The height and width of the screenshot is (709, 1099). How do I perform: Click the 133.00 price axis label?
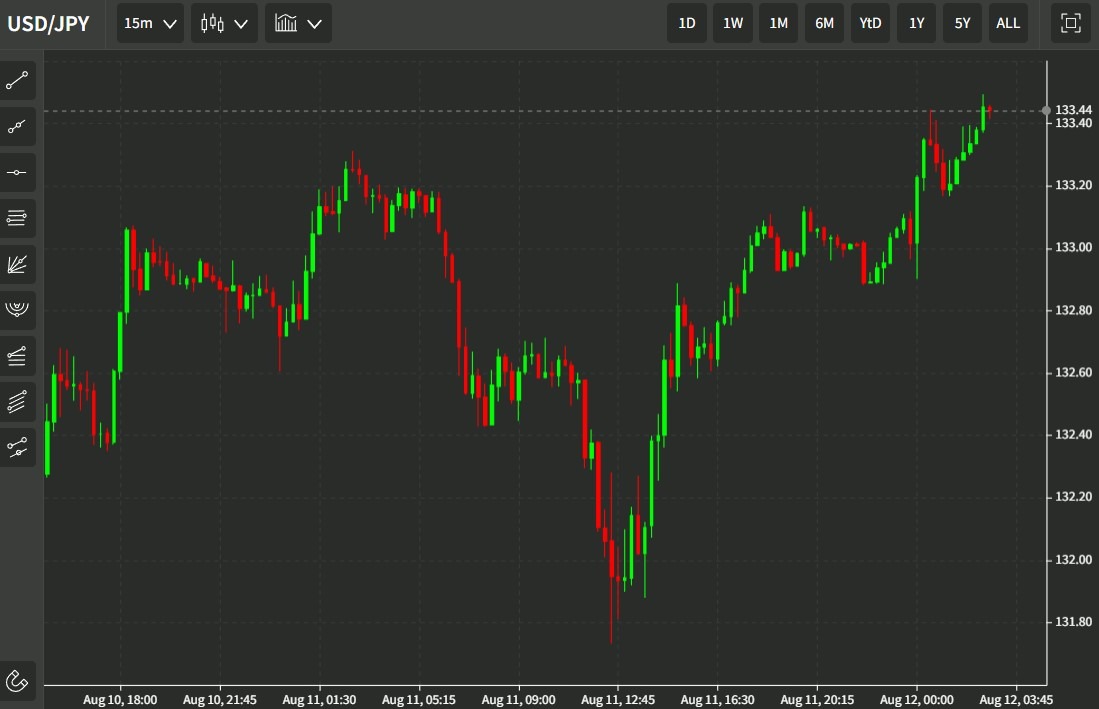tap(1073, 247)
